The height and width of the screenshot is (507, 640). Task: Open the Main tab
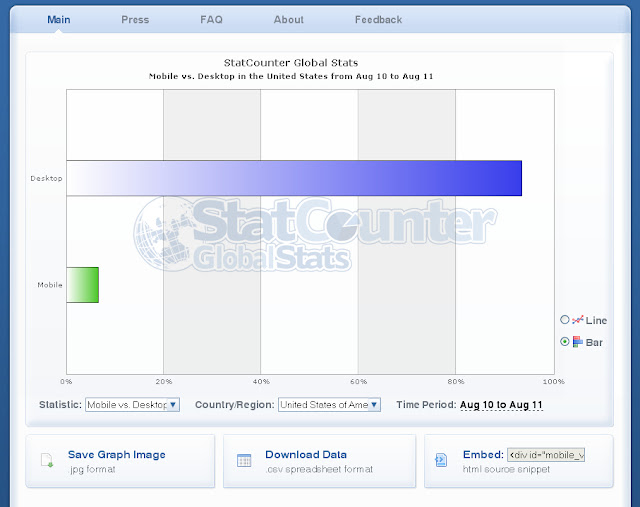tap(59, 20)
